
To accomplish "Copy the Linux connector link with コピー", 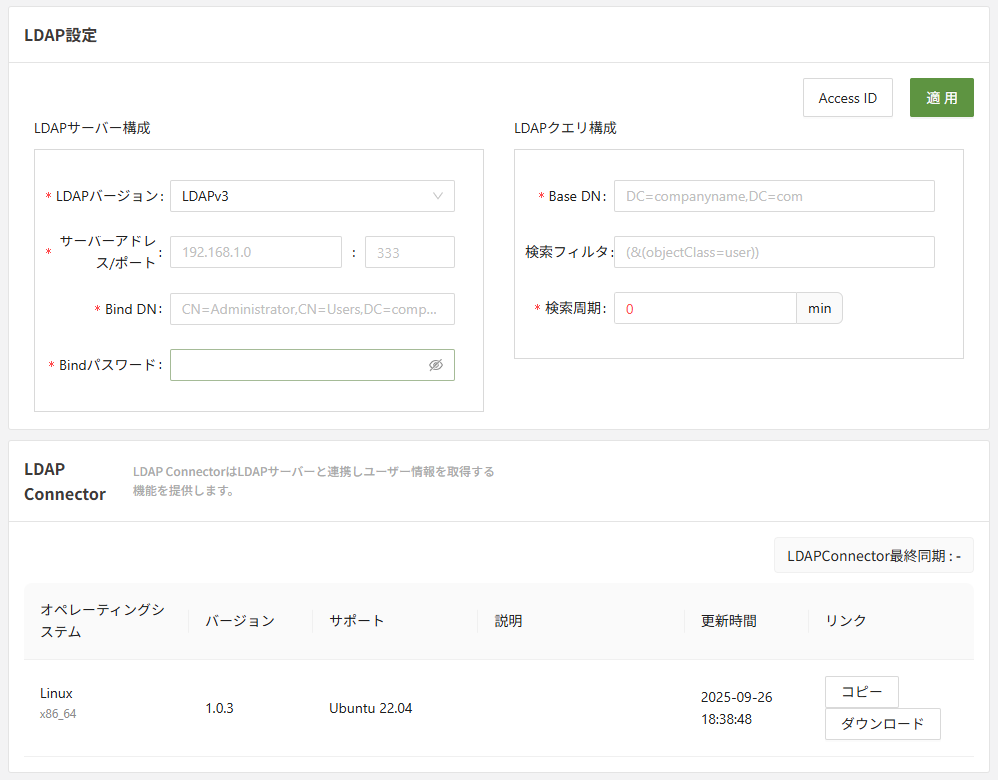I will 861,692.
